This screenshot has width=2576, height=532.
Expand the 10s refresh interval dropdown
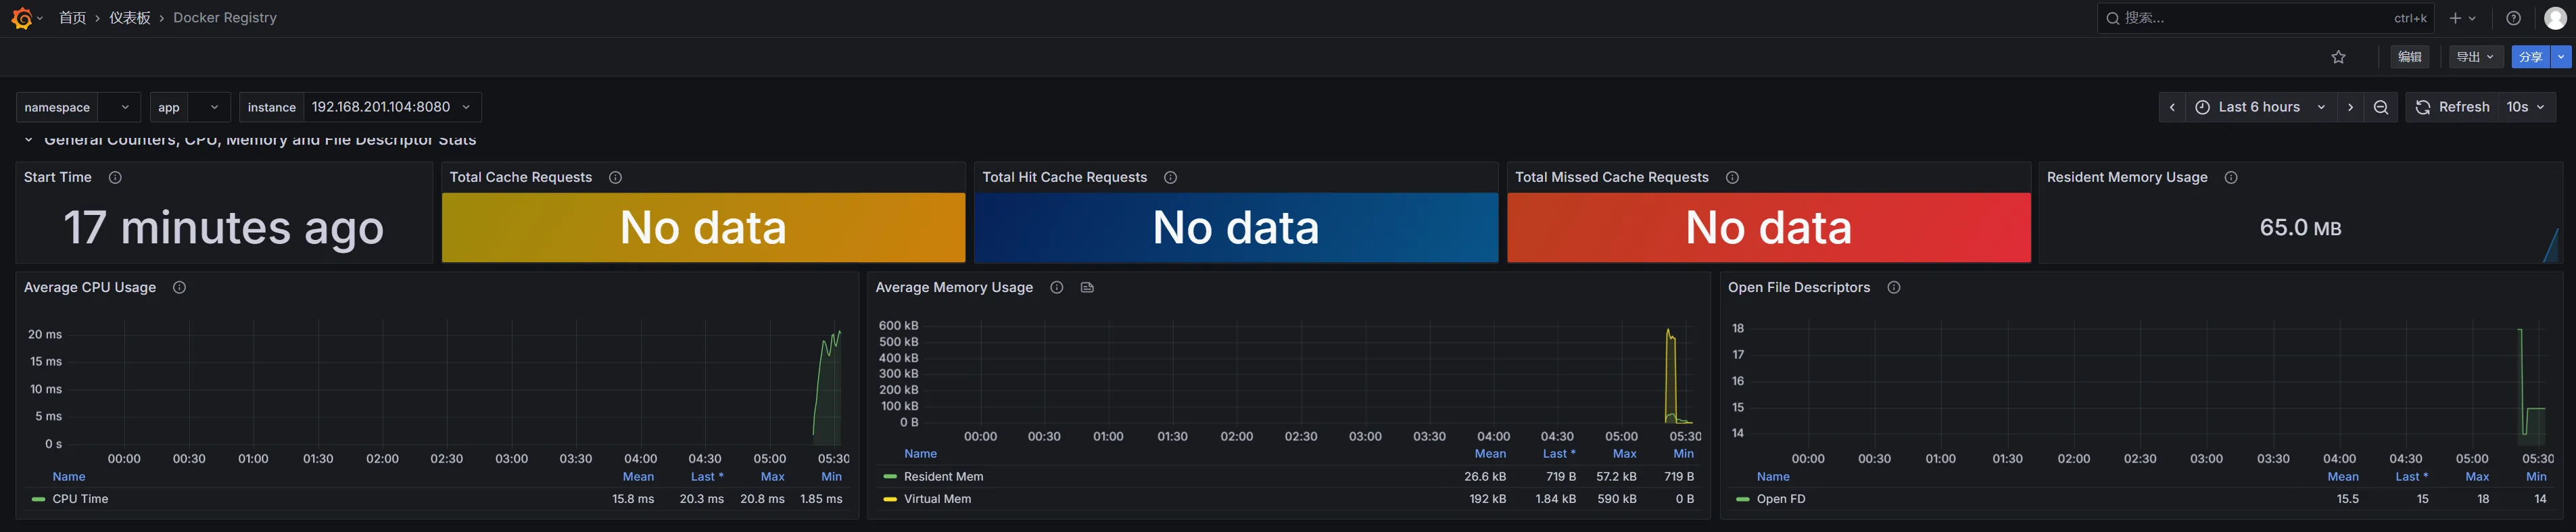[2525, 107]
